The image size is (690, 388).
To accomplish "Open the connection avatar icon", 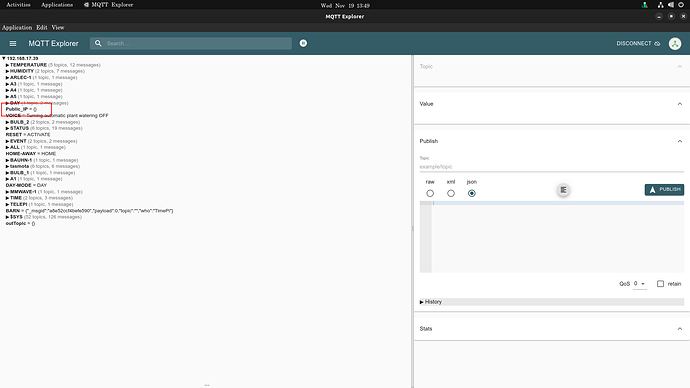I will (x=675, y=44).
